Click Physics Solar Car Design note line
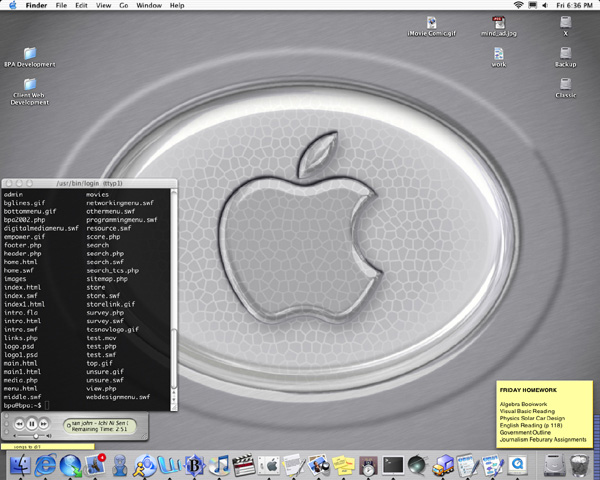Image resolution: width=600 pixels, height=480 pixels. [x=532, y=418]
